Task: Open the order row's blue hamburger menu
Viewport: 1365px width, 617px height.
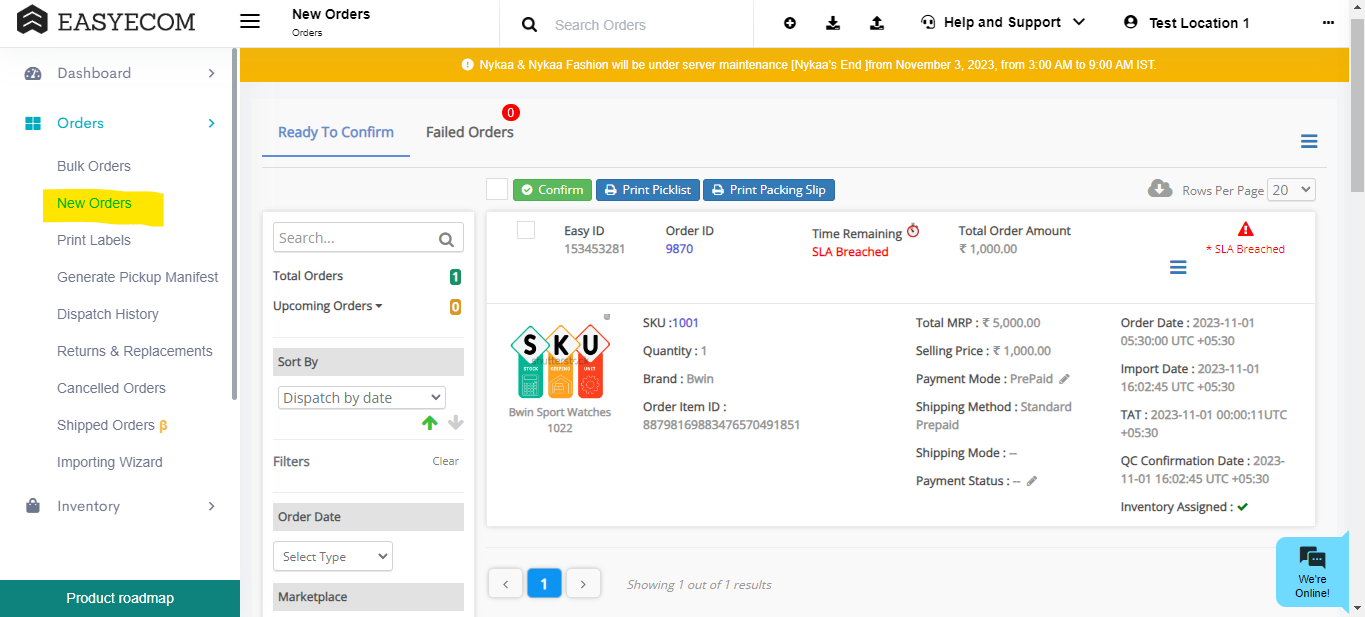Action: tap(1178, 267)
